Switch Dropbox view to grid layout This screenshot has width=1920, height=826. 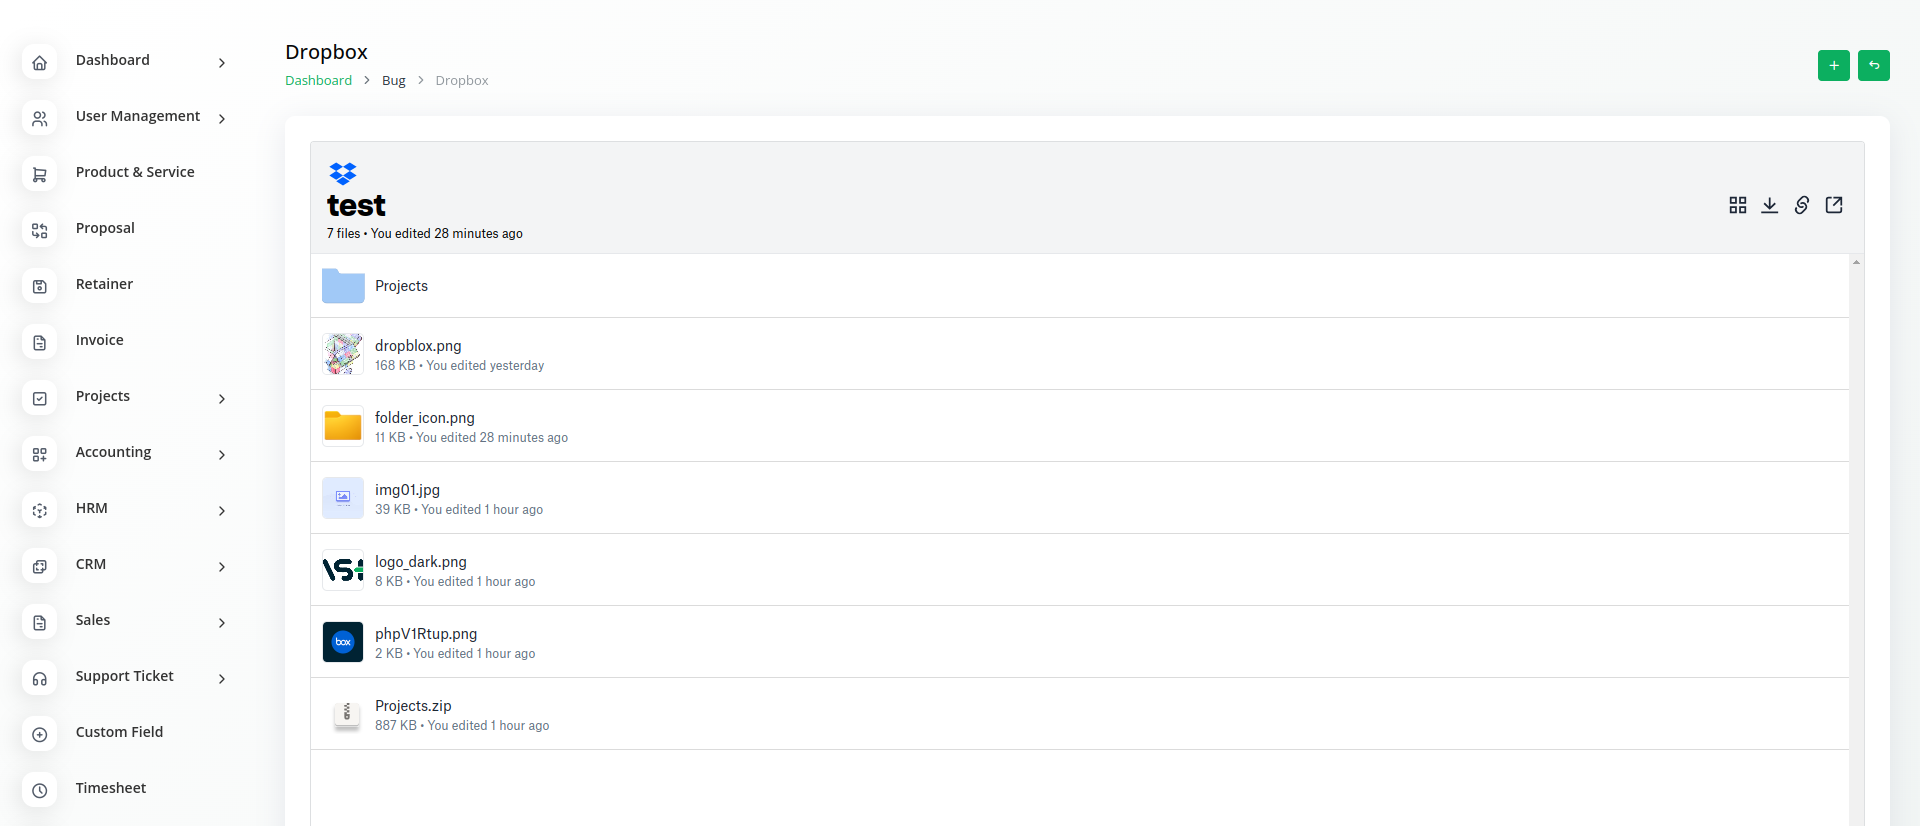(1738, 205)
